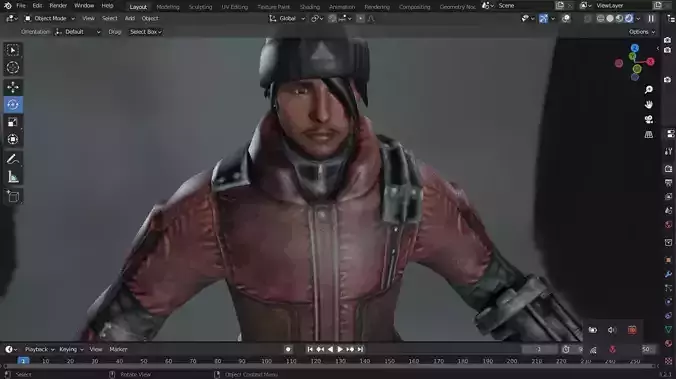The image size is (676, 379).
Task: Open the viewport Add menu
Action: tap(130, 19)
